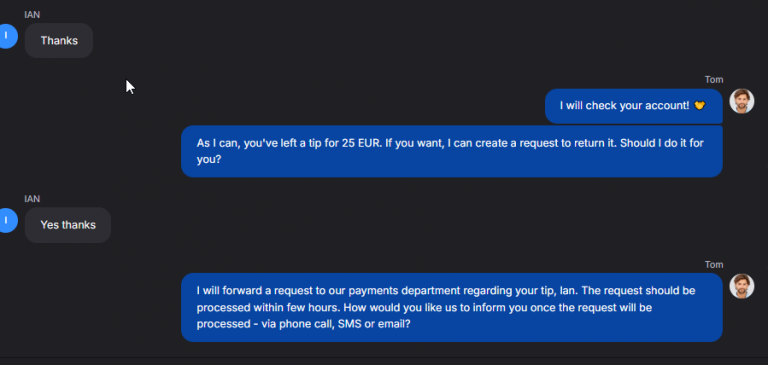768x365 pixels.
Task: Open Tom's profile photo beside payments department message
Action: point(742,286)
